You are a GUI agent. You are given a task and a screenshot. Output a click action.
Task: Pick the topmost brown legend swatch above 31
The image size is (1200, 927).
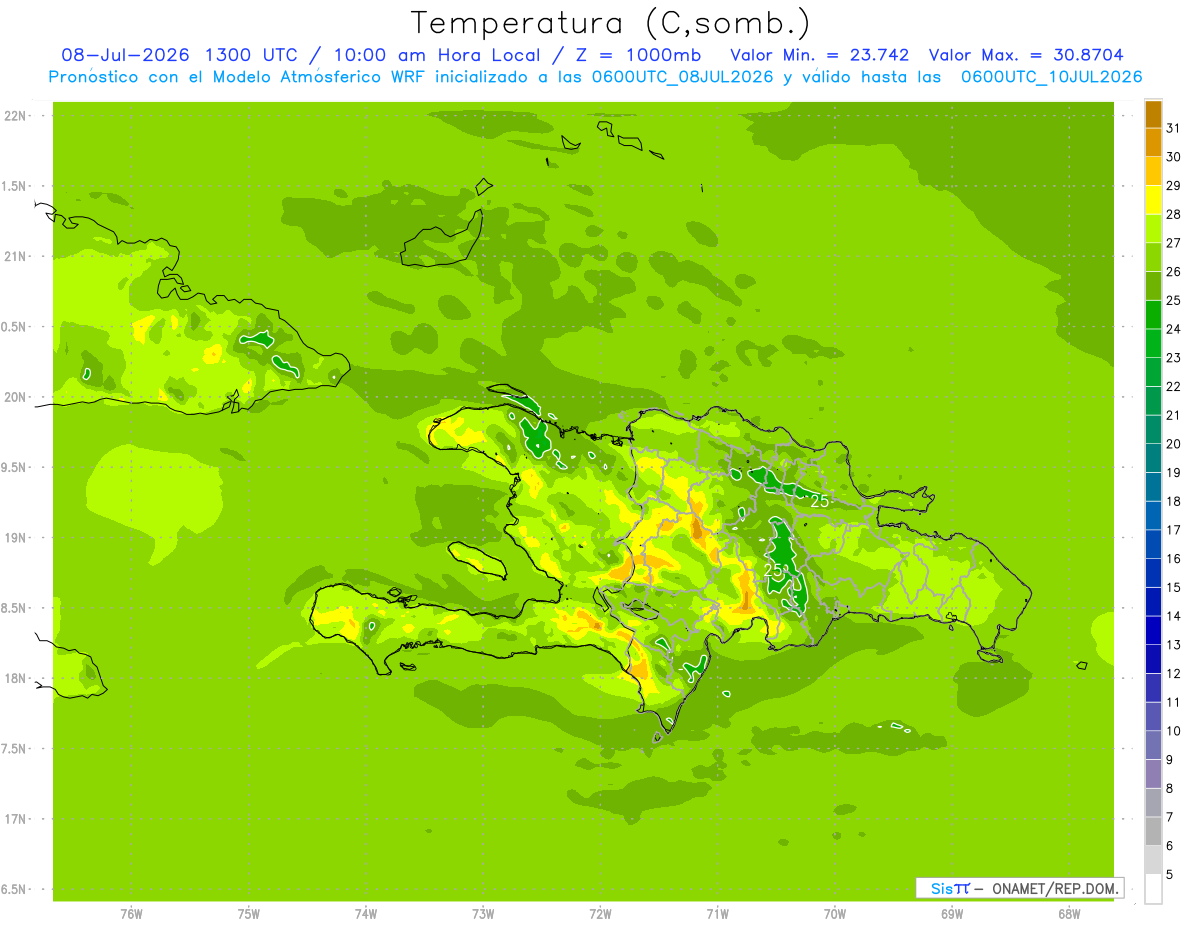(x=1153, y=114)
